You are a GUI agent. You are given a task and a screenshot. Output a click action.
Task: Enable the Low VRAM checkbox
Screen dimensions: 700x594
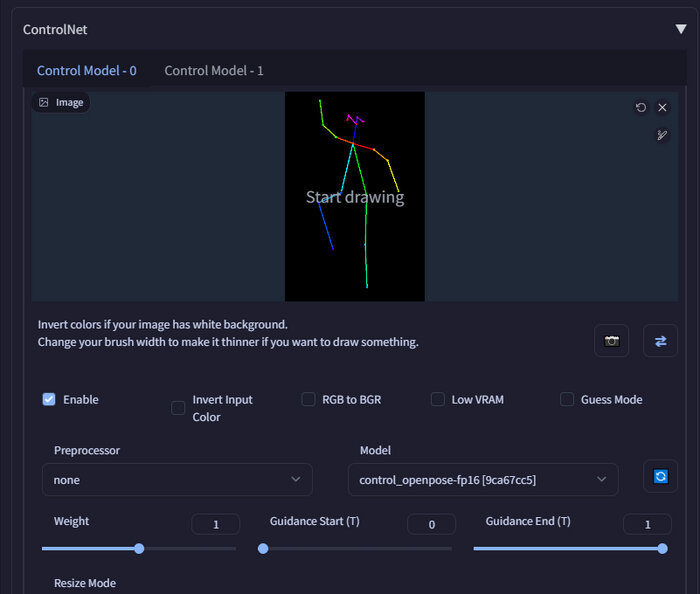click(x=438, y=399)
